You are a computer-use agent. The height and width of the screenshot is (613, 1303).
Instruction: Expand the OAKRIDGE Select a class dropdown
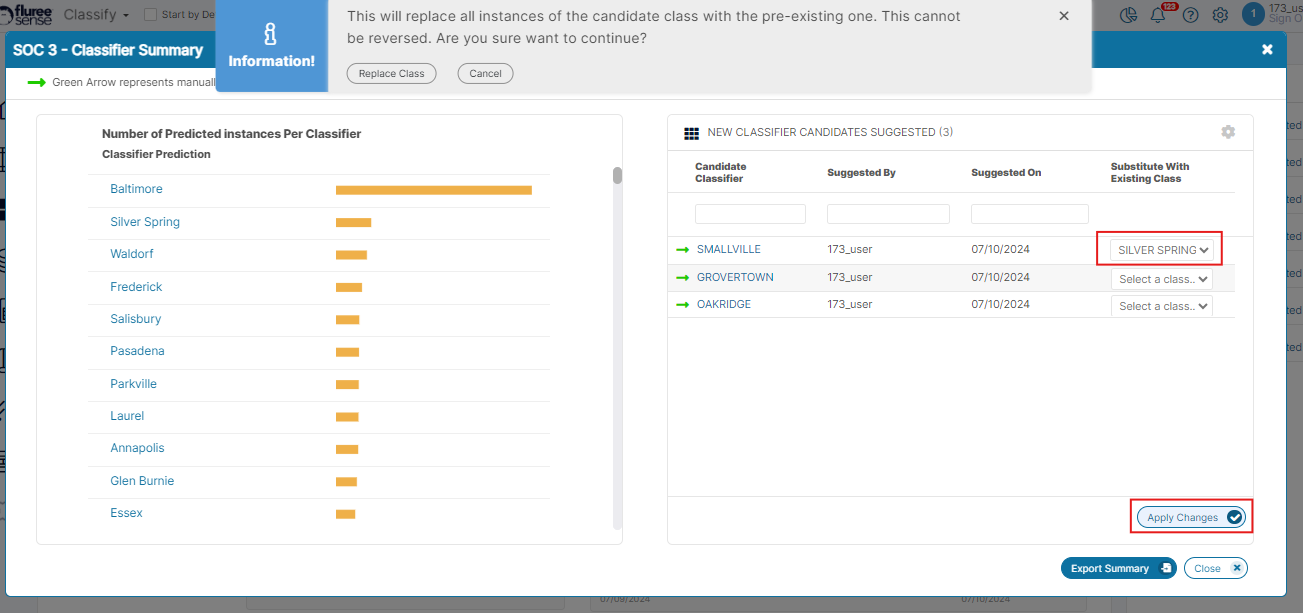coord(1162,306)
